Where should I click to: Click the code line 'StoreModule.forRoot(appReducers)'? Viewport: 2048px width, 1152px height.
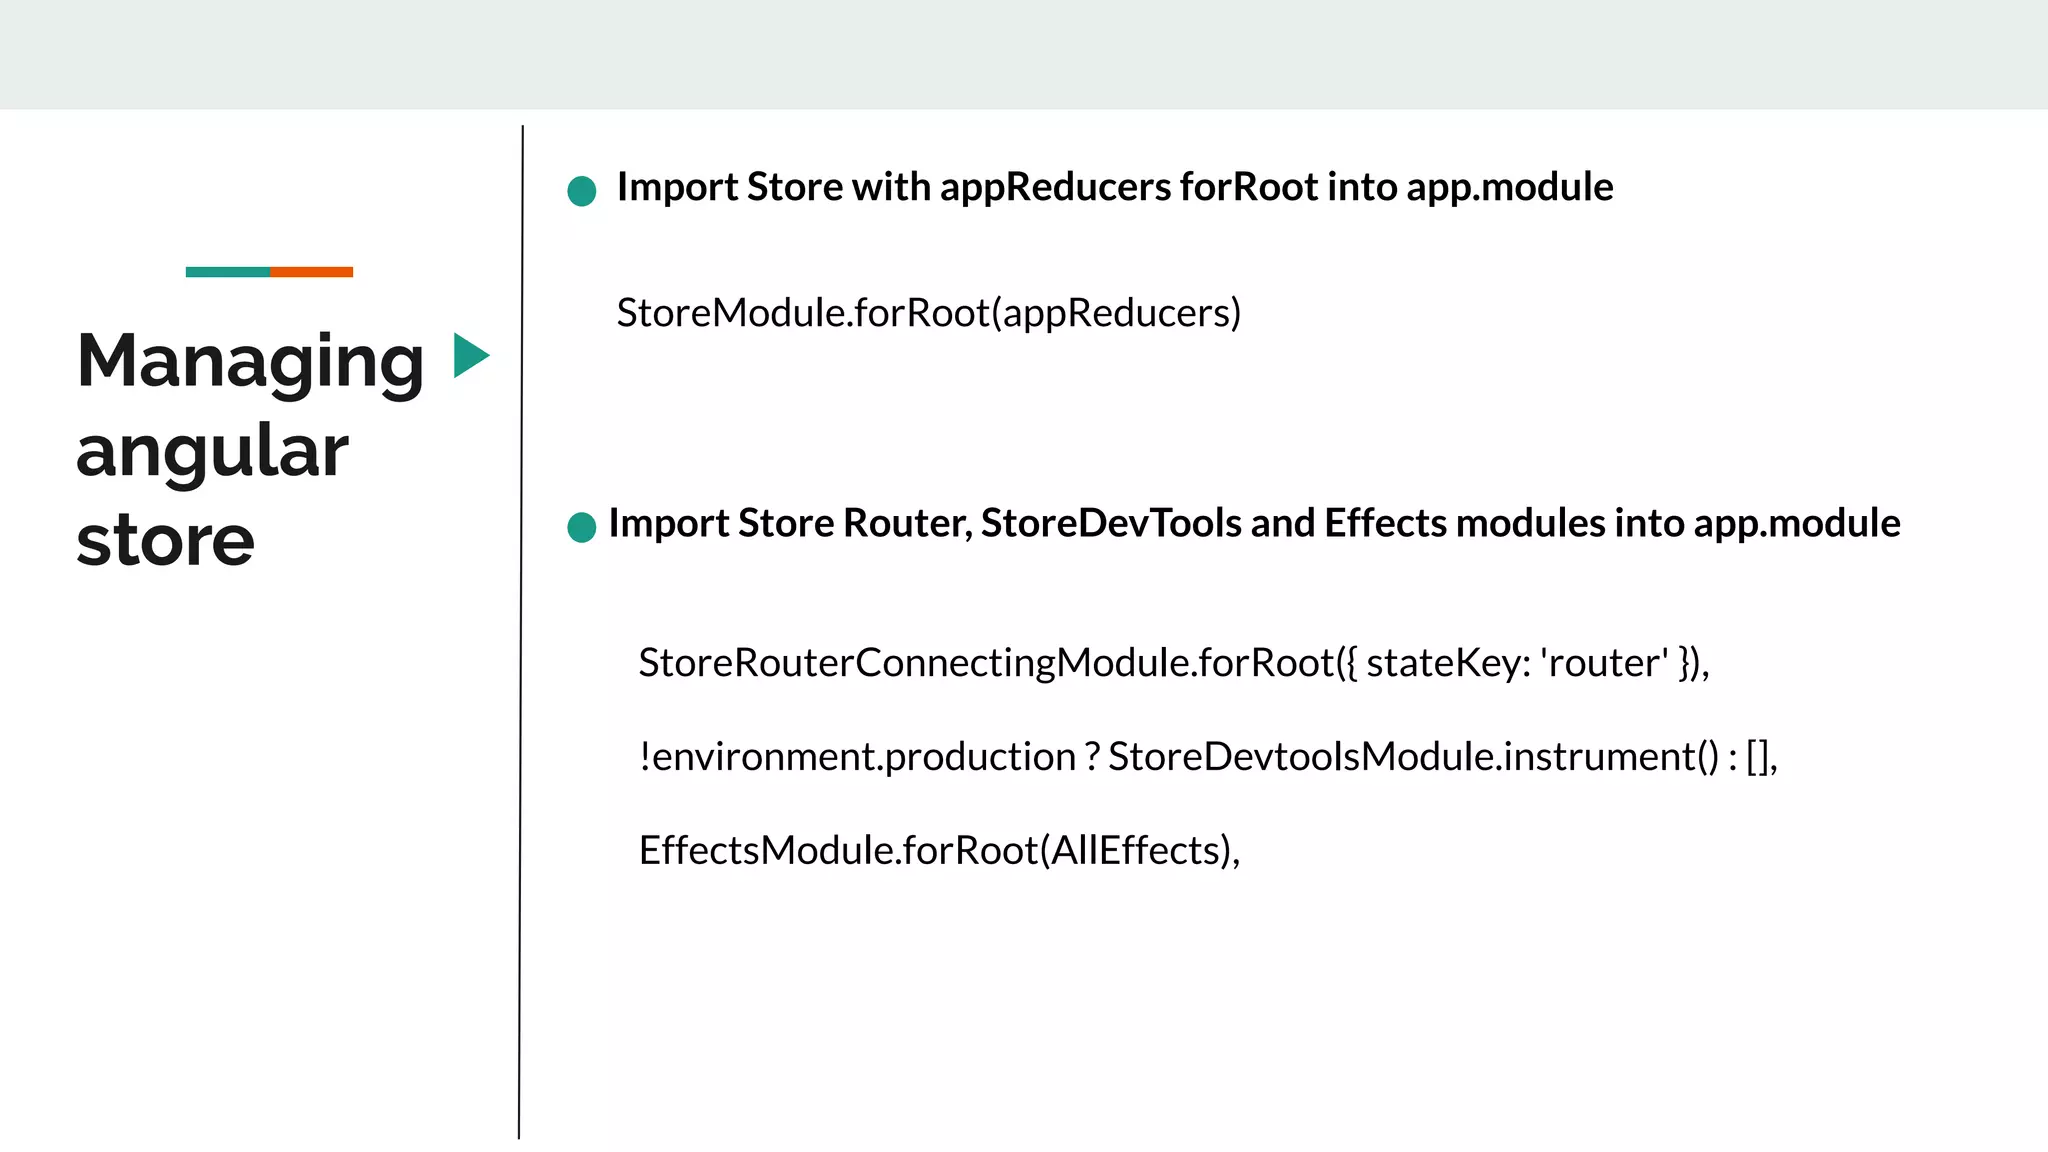click(x=928, y=313)
